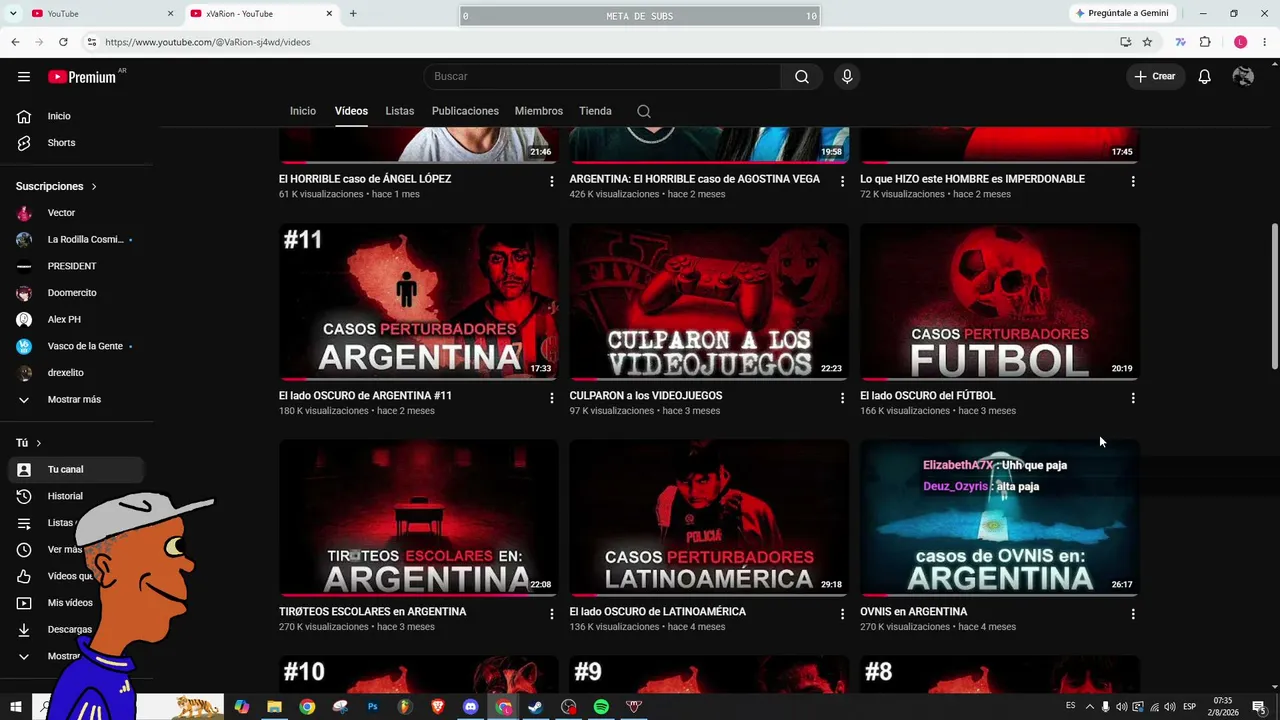1280x720 pixels.
Task: Click the page vertical scrollbar thumb
Action: (x=1274, y=294)
